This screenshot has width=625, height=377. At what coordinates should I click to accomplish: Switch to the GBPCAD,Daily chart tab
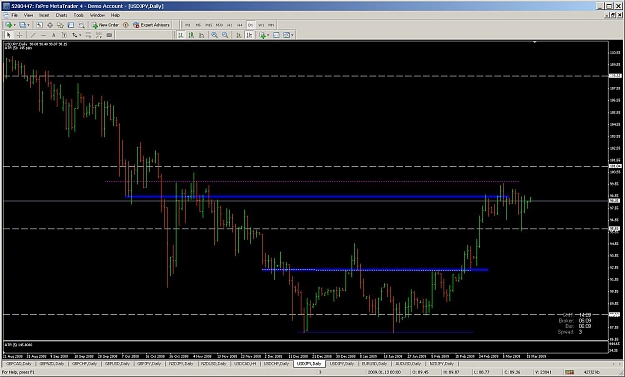pyautogui.click(x=18, y=364)
